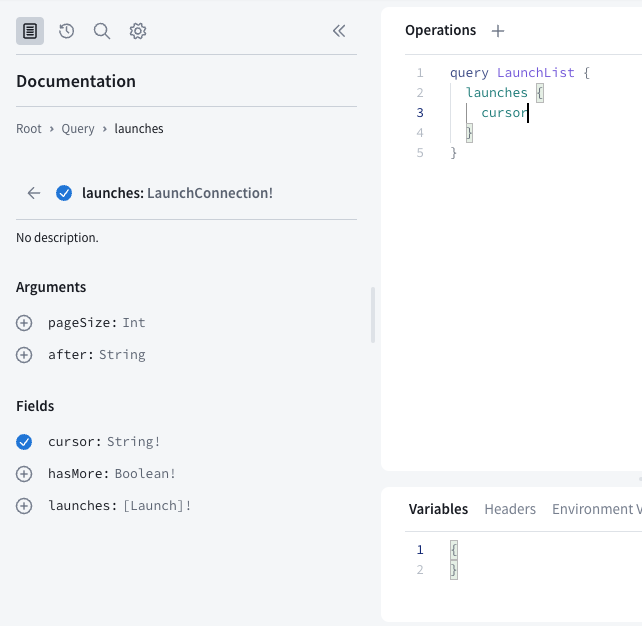Image resolution: width=642 pixels, height=626 pixels.
Task: Uncheck the cursor field checkbox
Action: [x=24, y=442]
